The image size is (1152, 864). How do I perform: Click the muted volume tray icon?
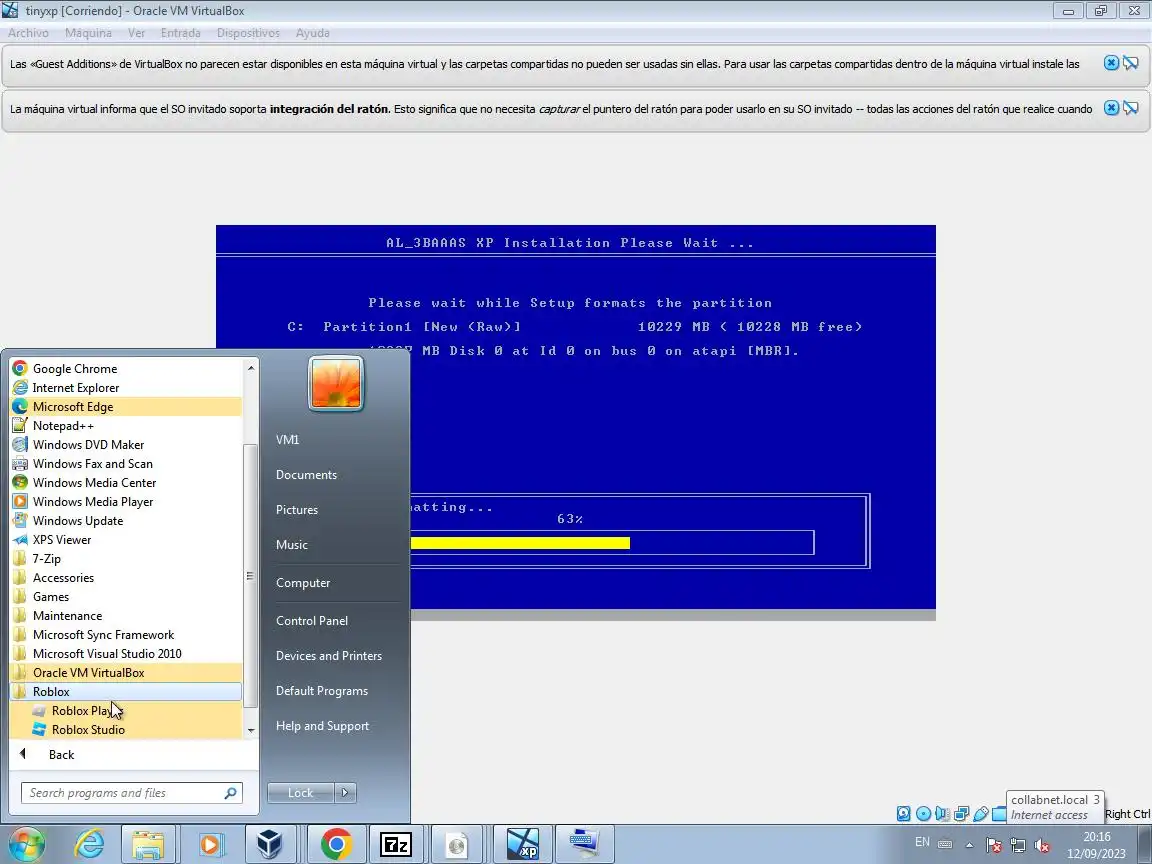pos(1042,845)
